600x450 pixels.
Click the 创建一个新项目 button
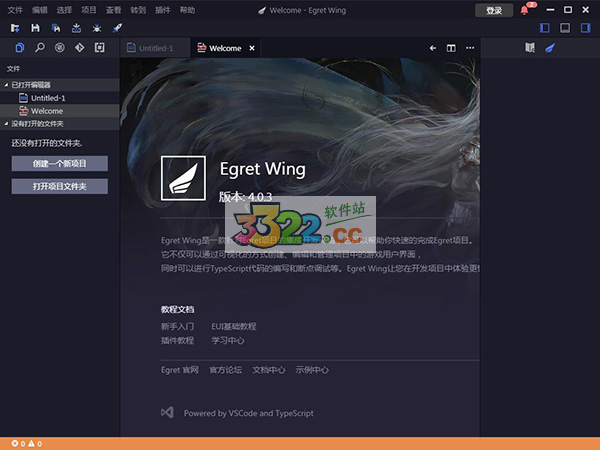pyautogui.click(x=60, y=163)
